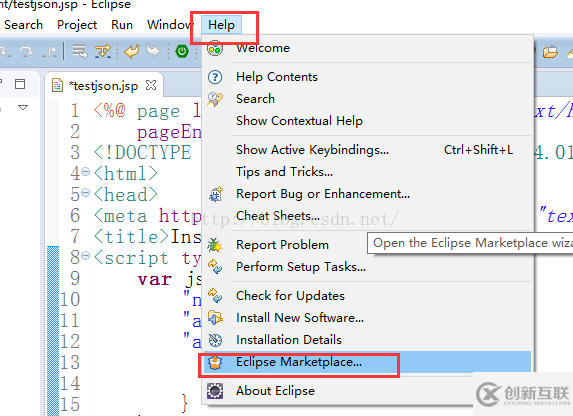
Task: Collapse the script tag fold marker
Action: click(x=85, y=255)
